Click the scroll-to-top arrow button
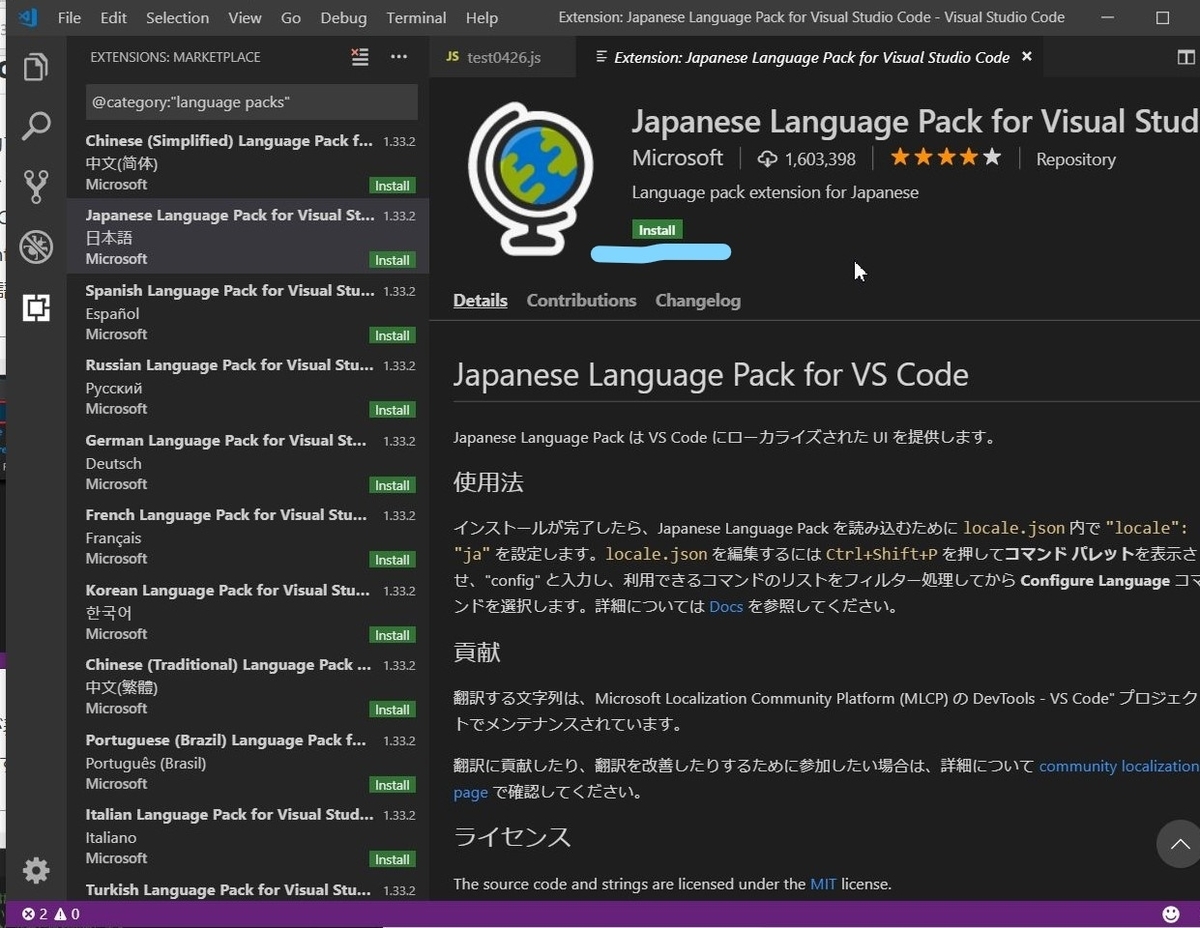 (1179, 844)
